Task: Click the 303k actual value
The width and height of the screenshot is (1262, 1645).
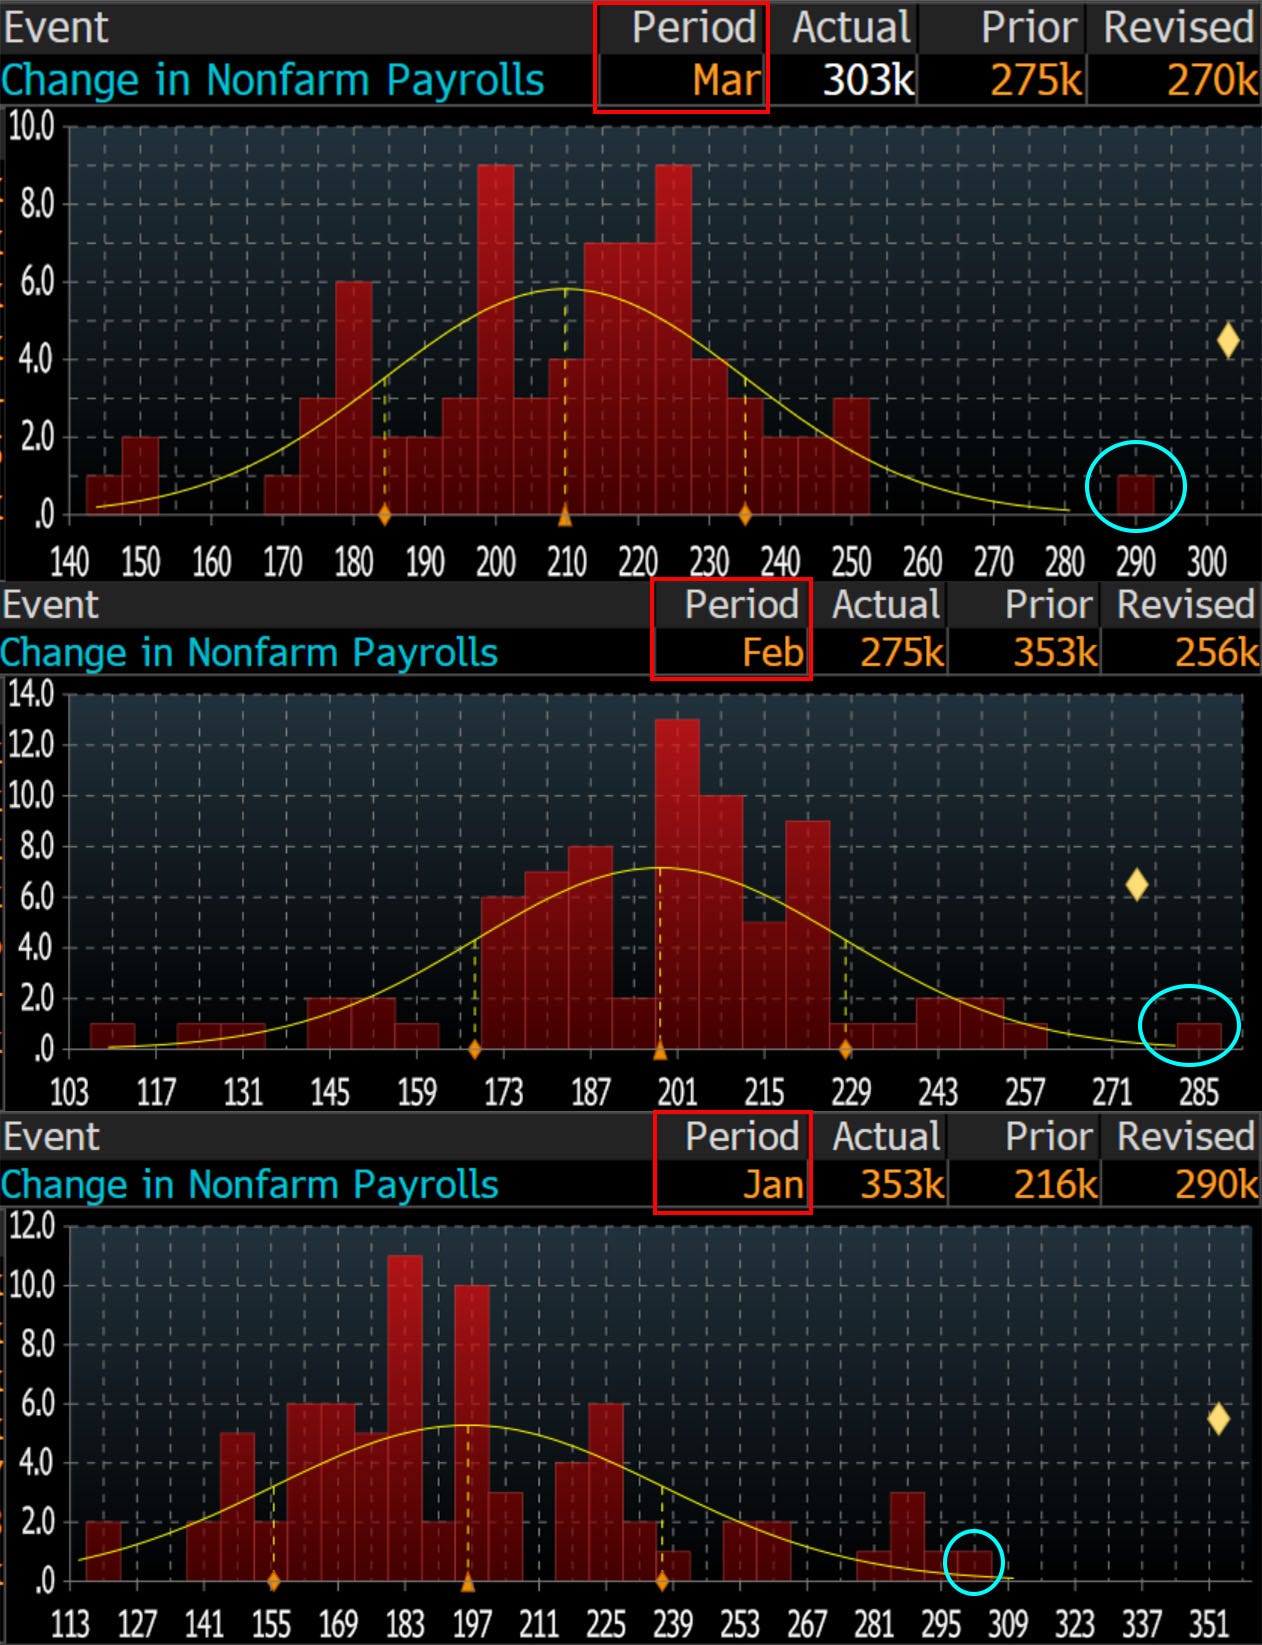Action: [868, 80]
